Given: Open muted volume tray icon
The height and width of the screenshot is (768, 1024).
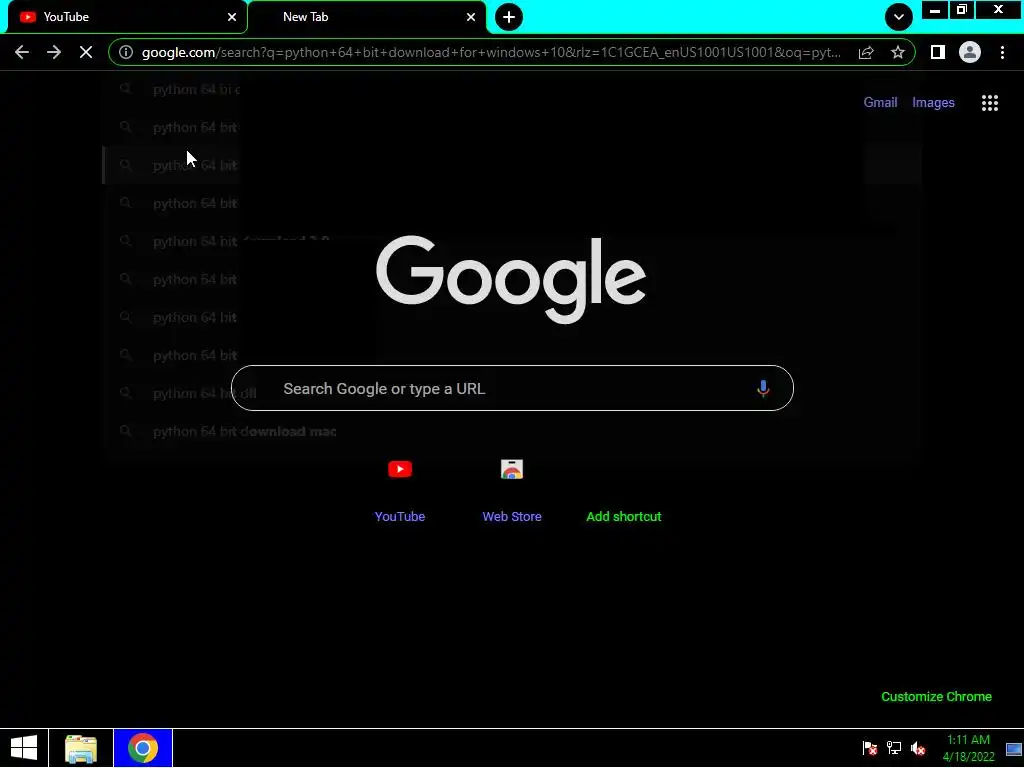Looking at the screenshot, I should 918,748.
